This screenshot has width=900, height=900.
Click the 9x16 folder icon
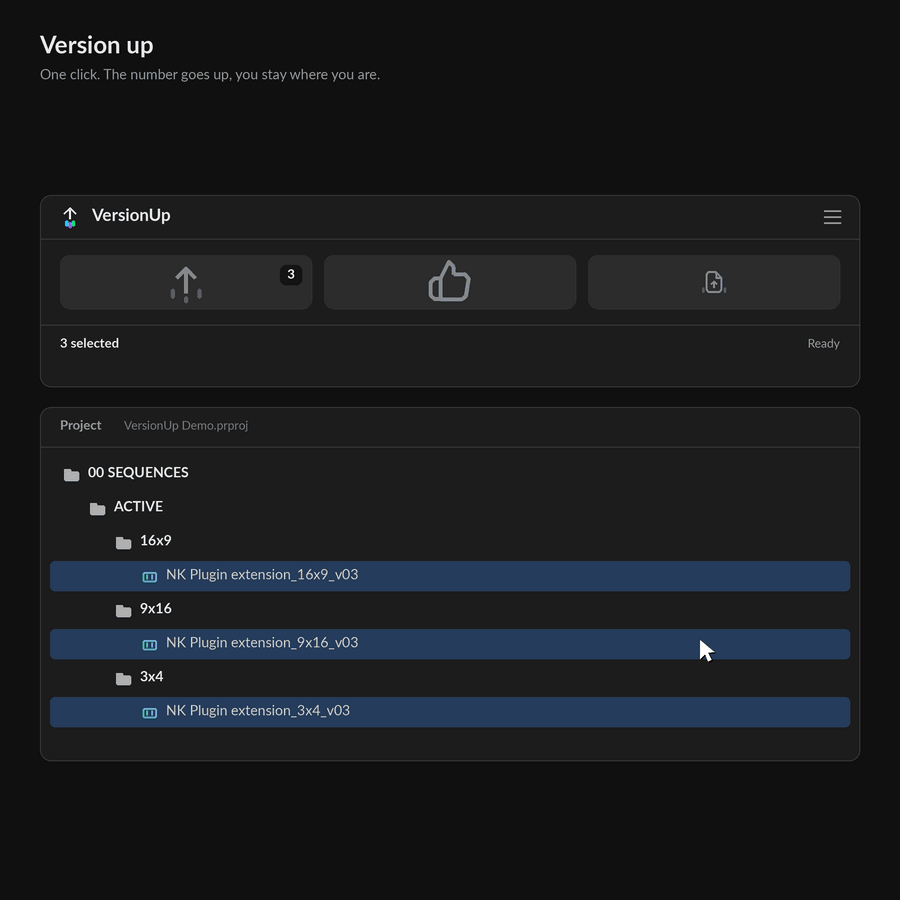click(123, 611)
